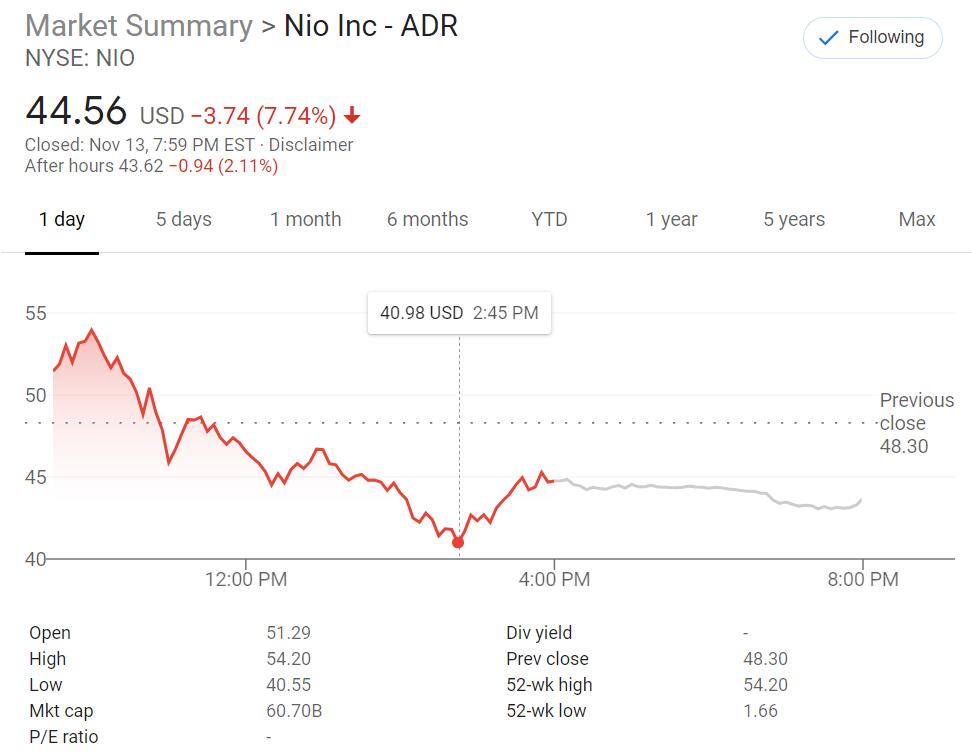Click the Previous close 48.30 label
Screen dimensions: 972x753
point(913,423)
